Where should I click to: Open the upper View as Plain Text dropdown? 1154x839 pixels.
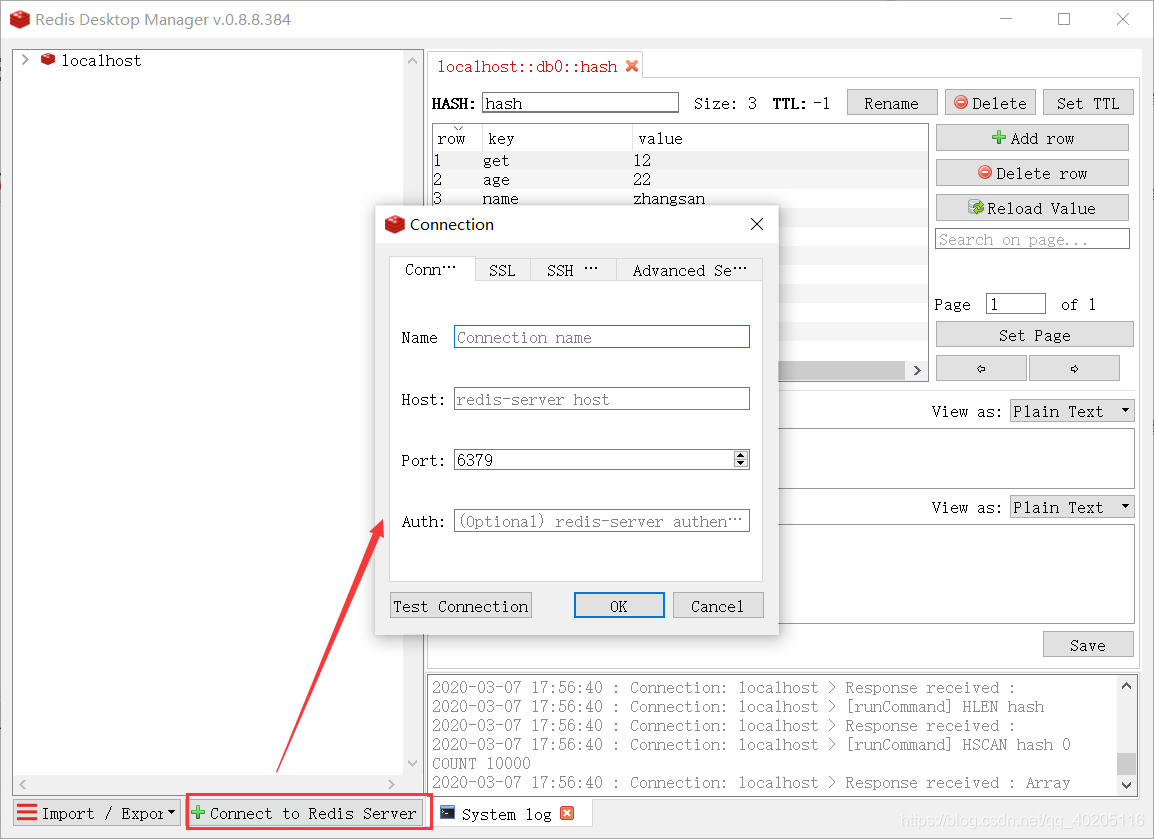point(1071,411)
